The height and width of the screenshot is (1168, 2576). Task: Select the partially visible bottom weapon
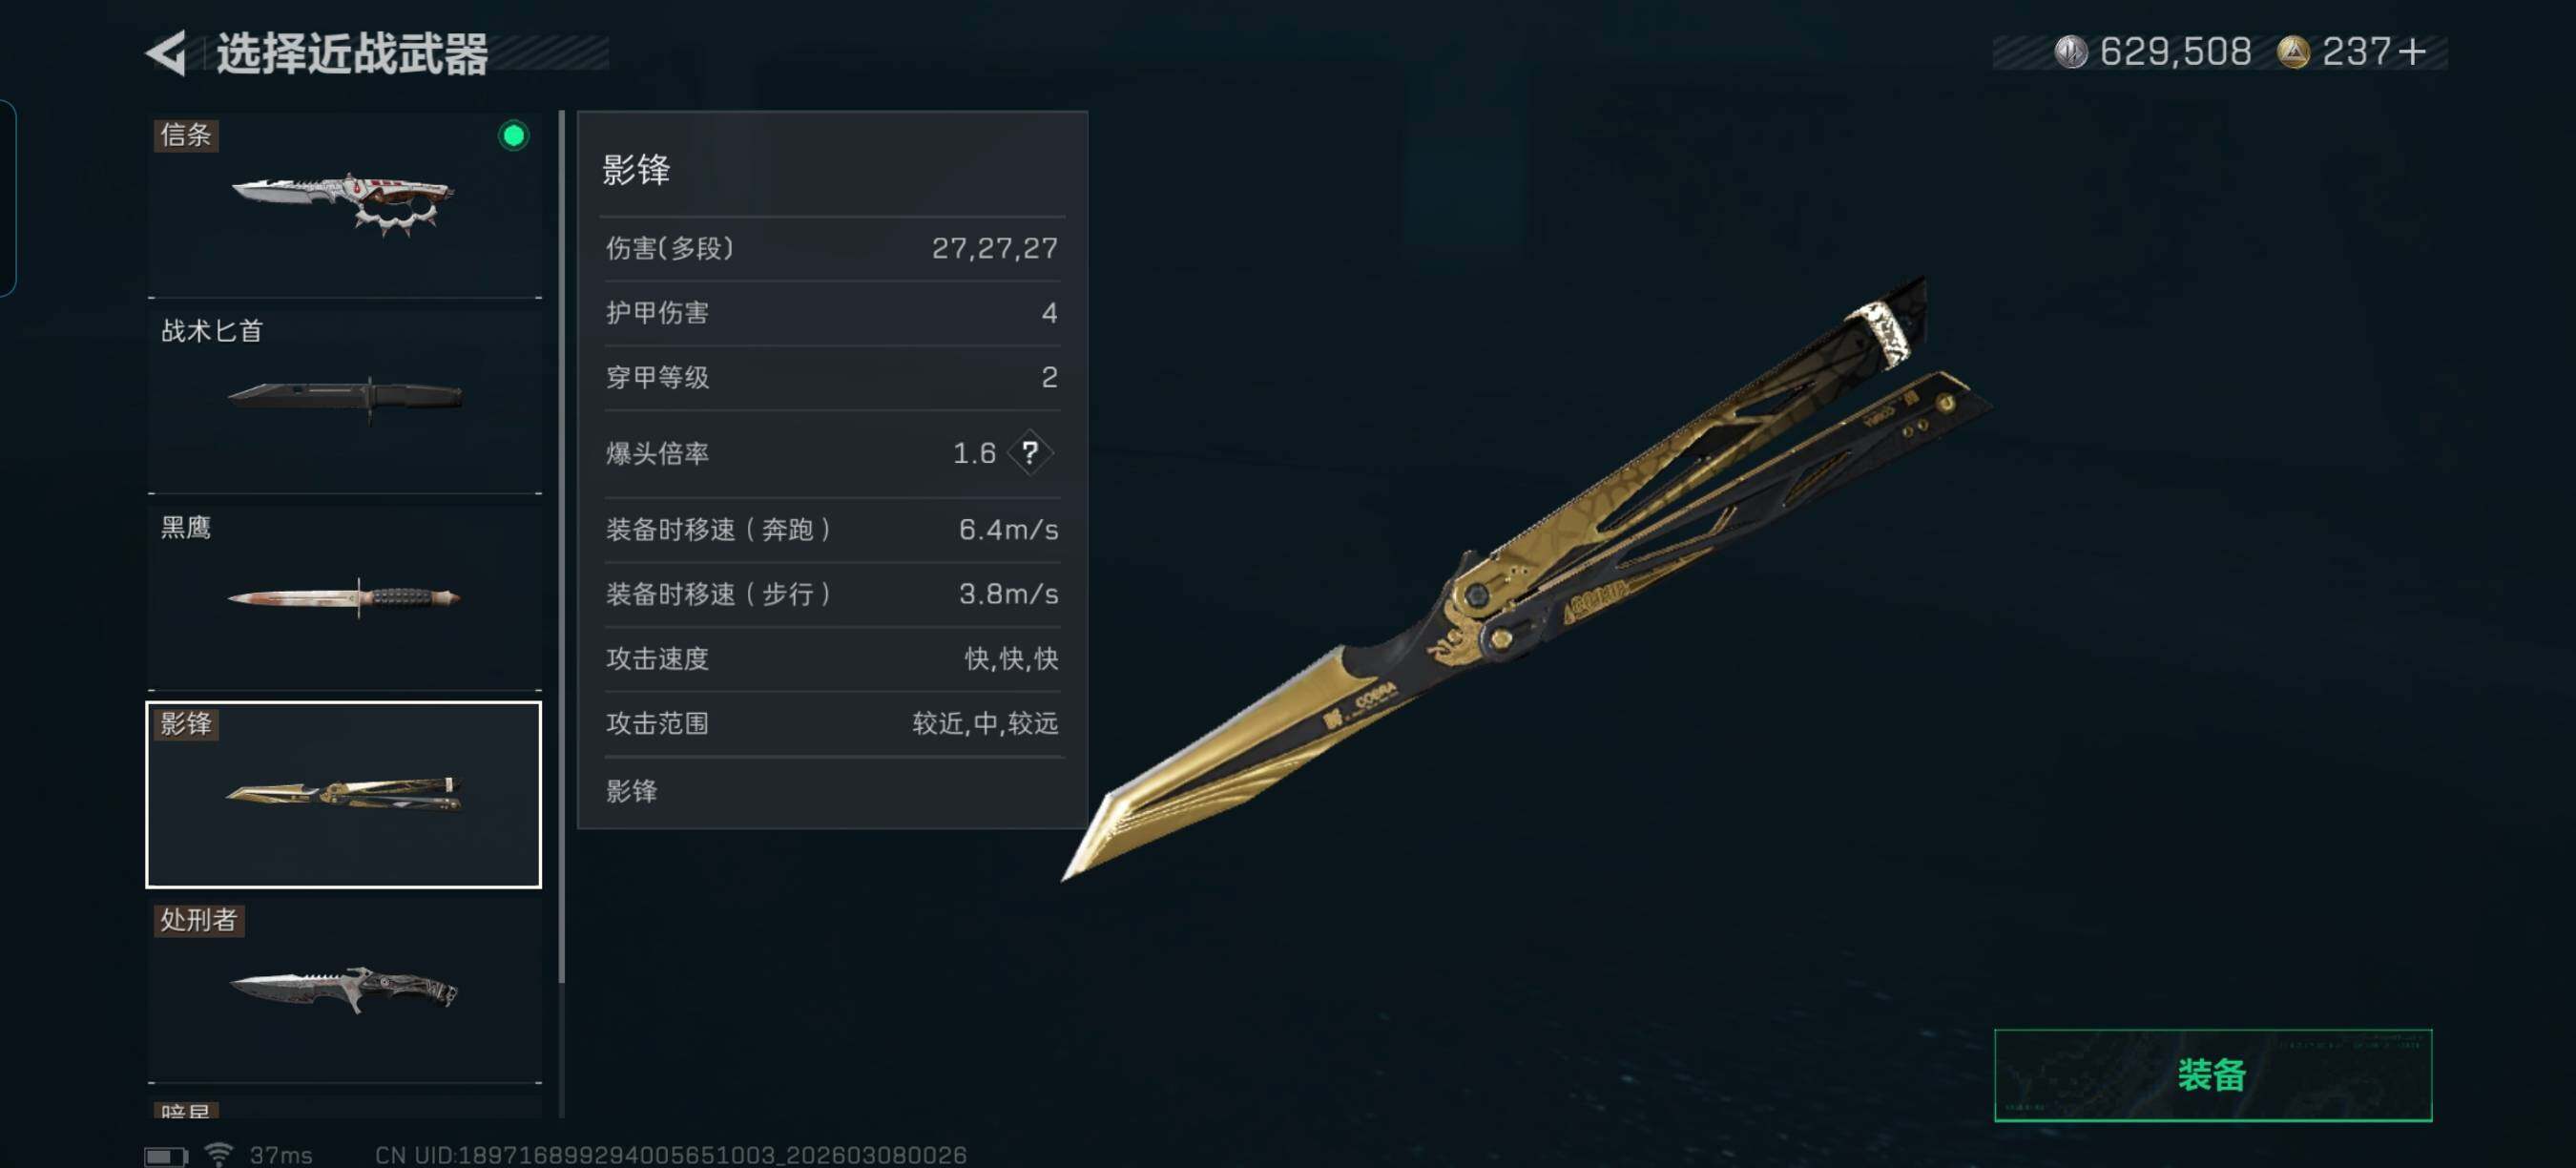344,1107
